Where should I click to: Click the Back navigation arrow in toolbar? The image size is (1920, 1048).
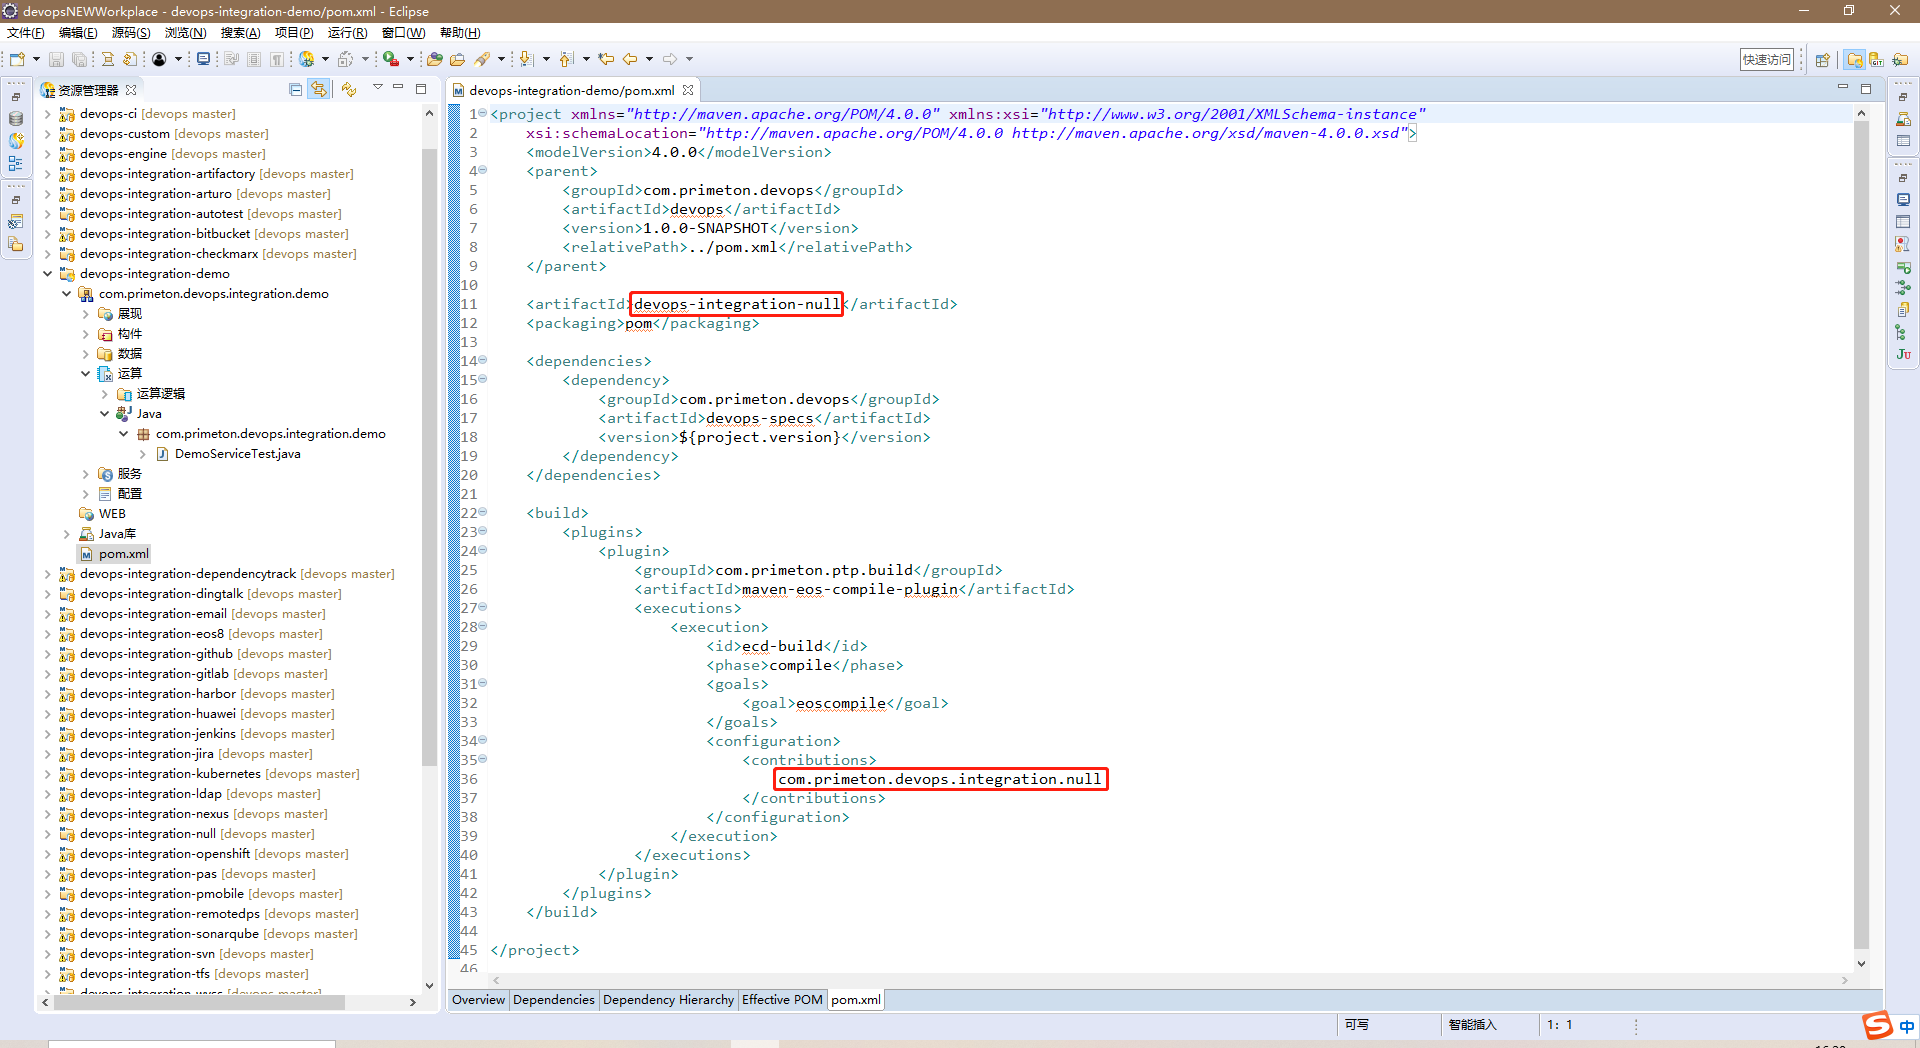pos(630,60)
